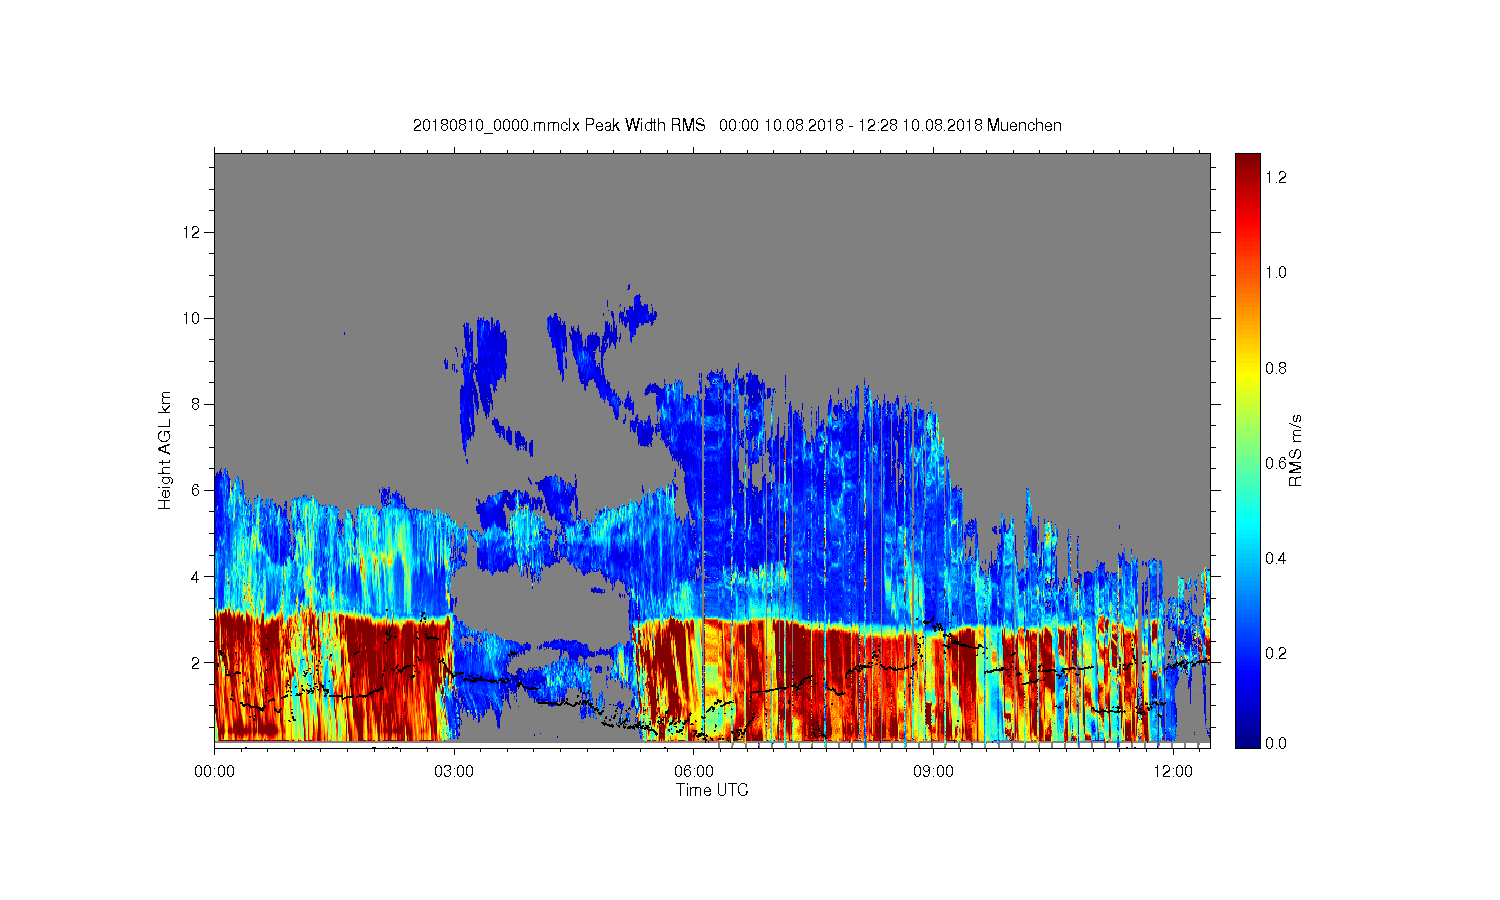Click the 00:00 time axis label
This screenshot has height=900, width=1500.
[214, 772]
